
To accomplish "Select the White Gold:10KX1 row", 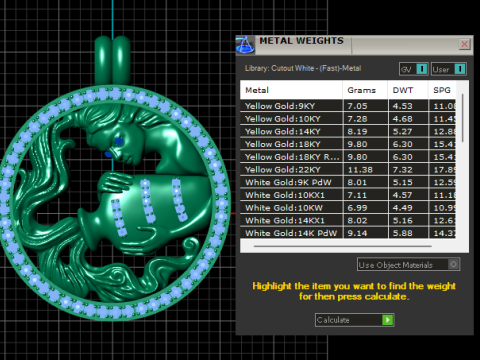I will [348, 195].
